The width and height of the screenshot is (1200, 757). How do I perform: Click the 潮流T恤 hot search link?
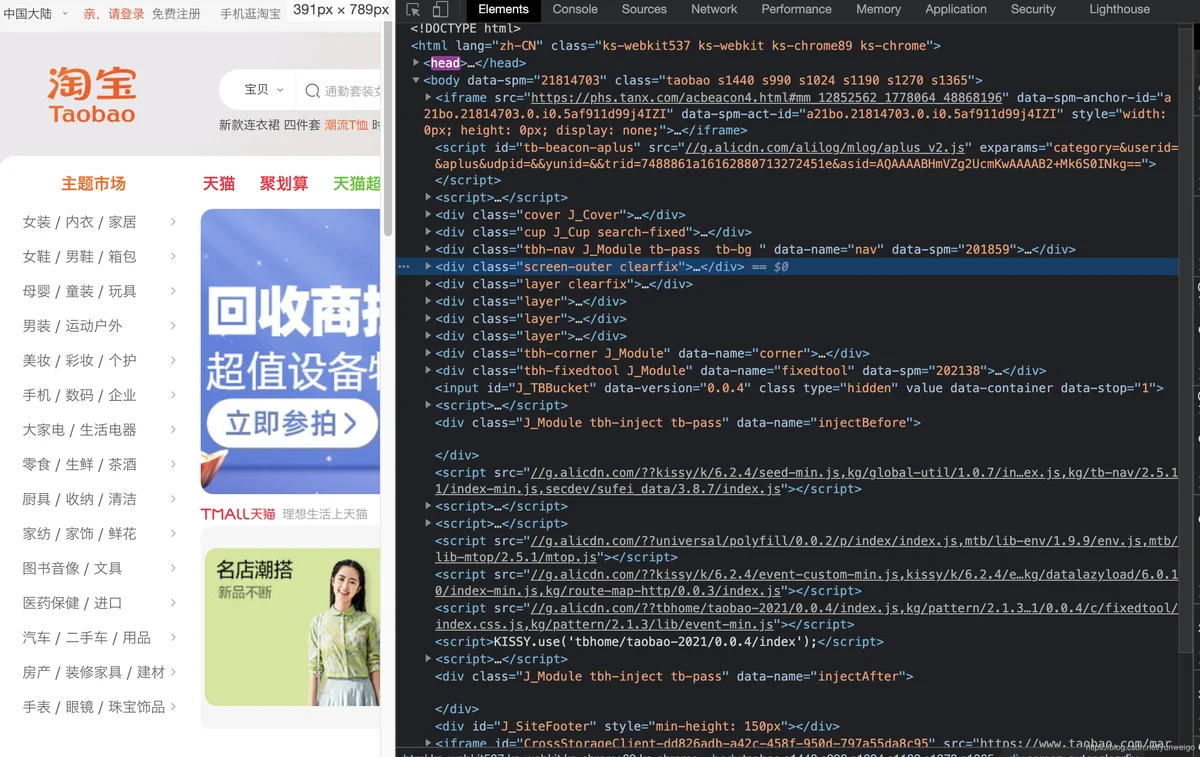[x=346, y=125]
